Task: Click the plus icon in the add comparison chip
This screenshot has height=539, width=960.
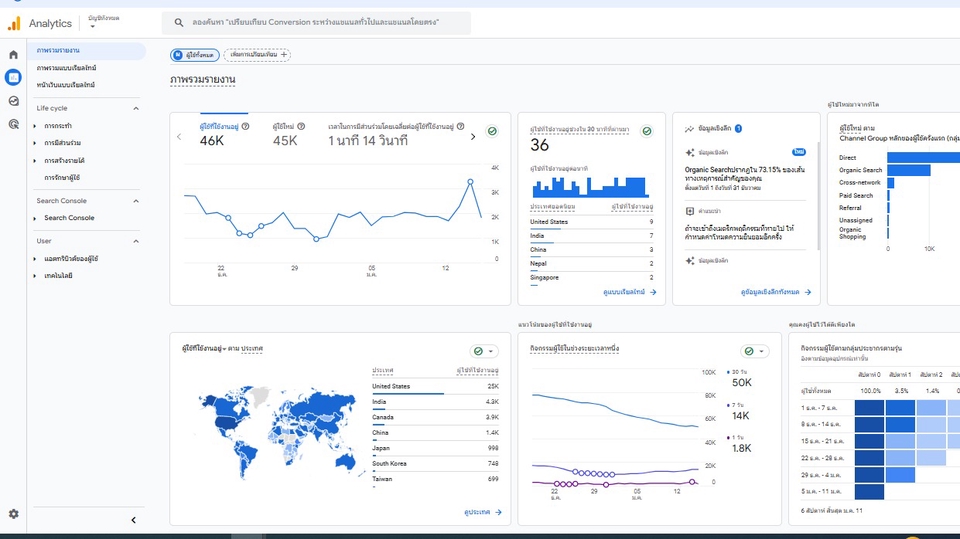Action: tap(283, 55)
